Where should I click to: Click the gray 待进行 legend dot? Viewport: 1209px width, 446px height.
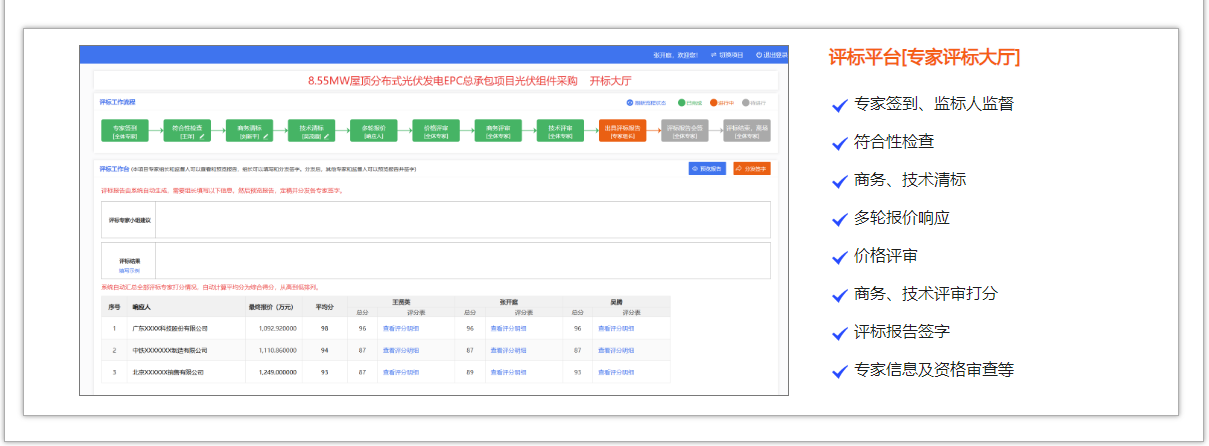746,103
